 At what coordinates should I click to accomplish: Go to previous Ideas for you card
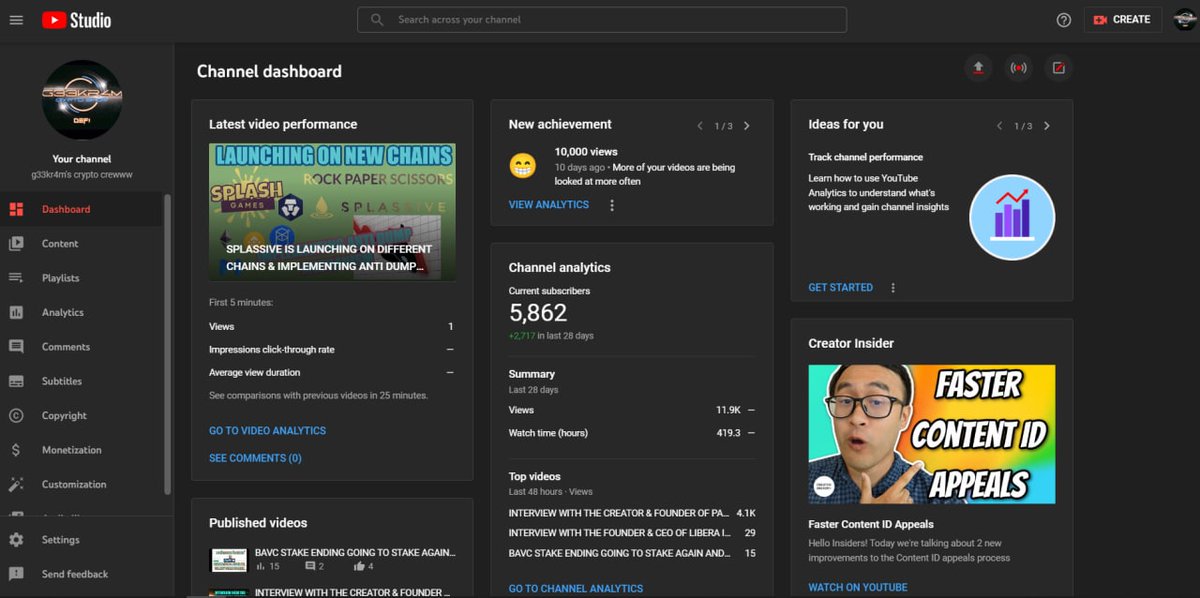tap(1000, 126)
